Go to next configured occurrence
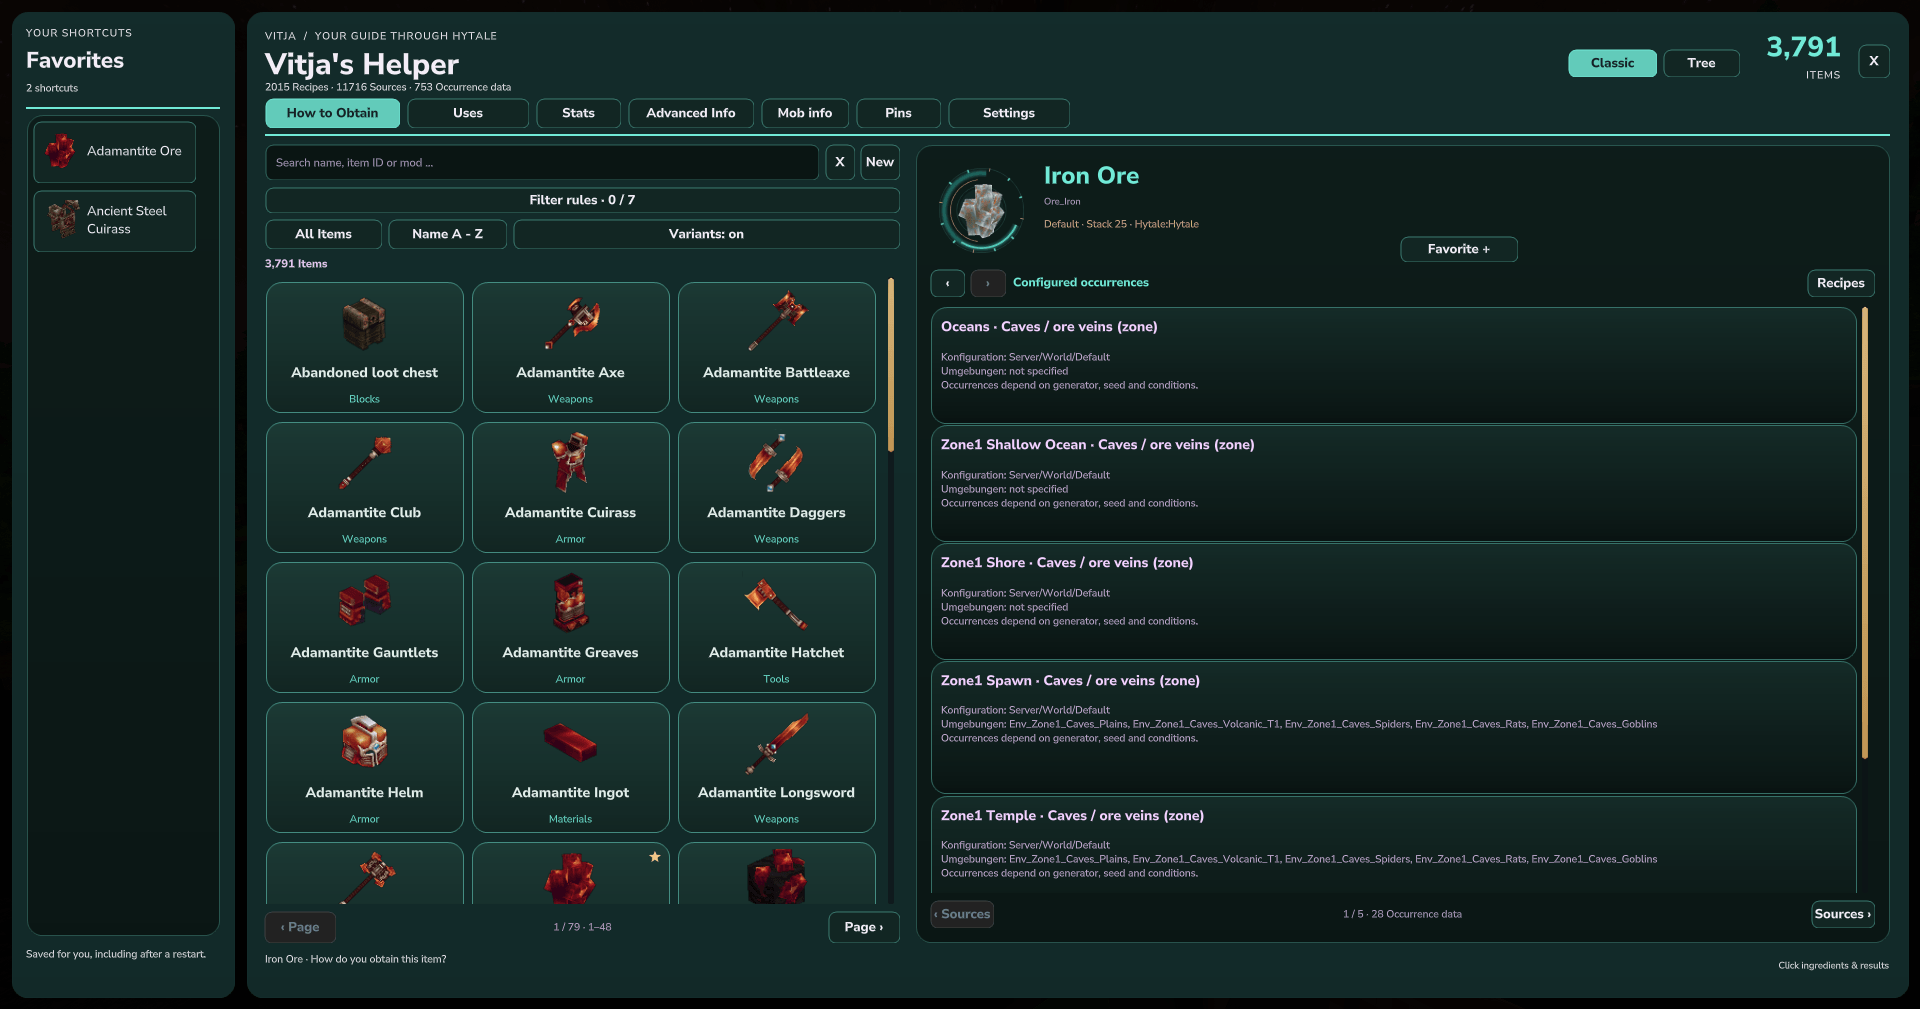Viewport: 1920px width, 1009px height. (987, 283)
